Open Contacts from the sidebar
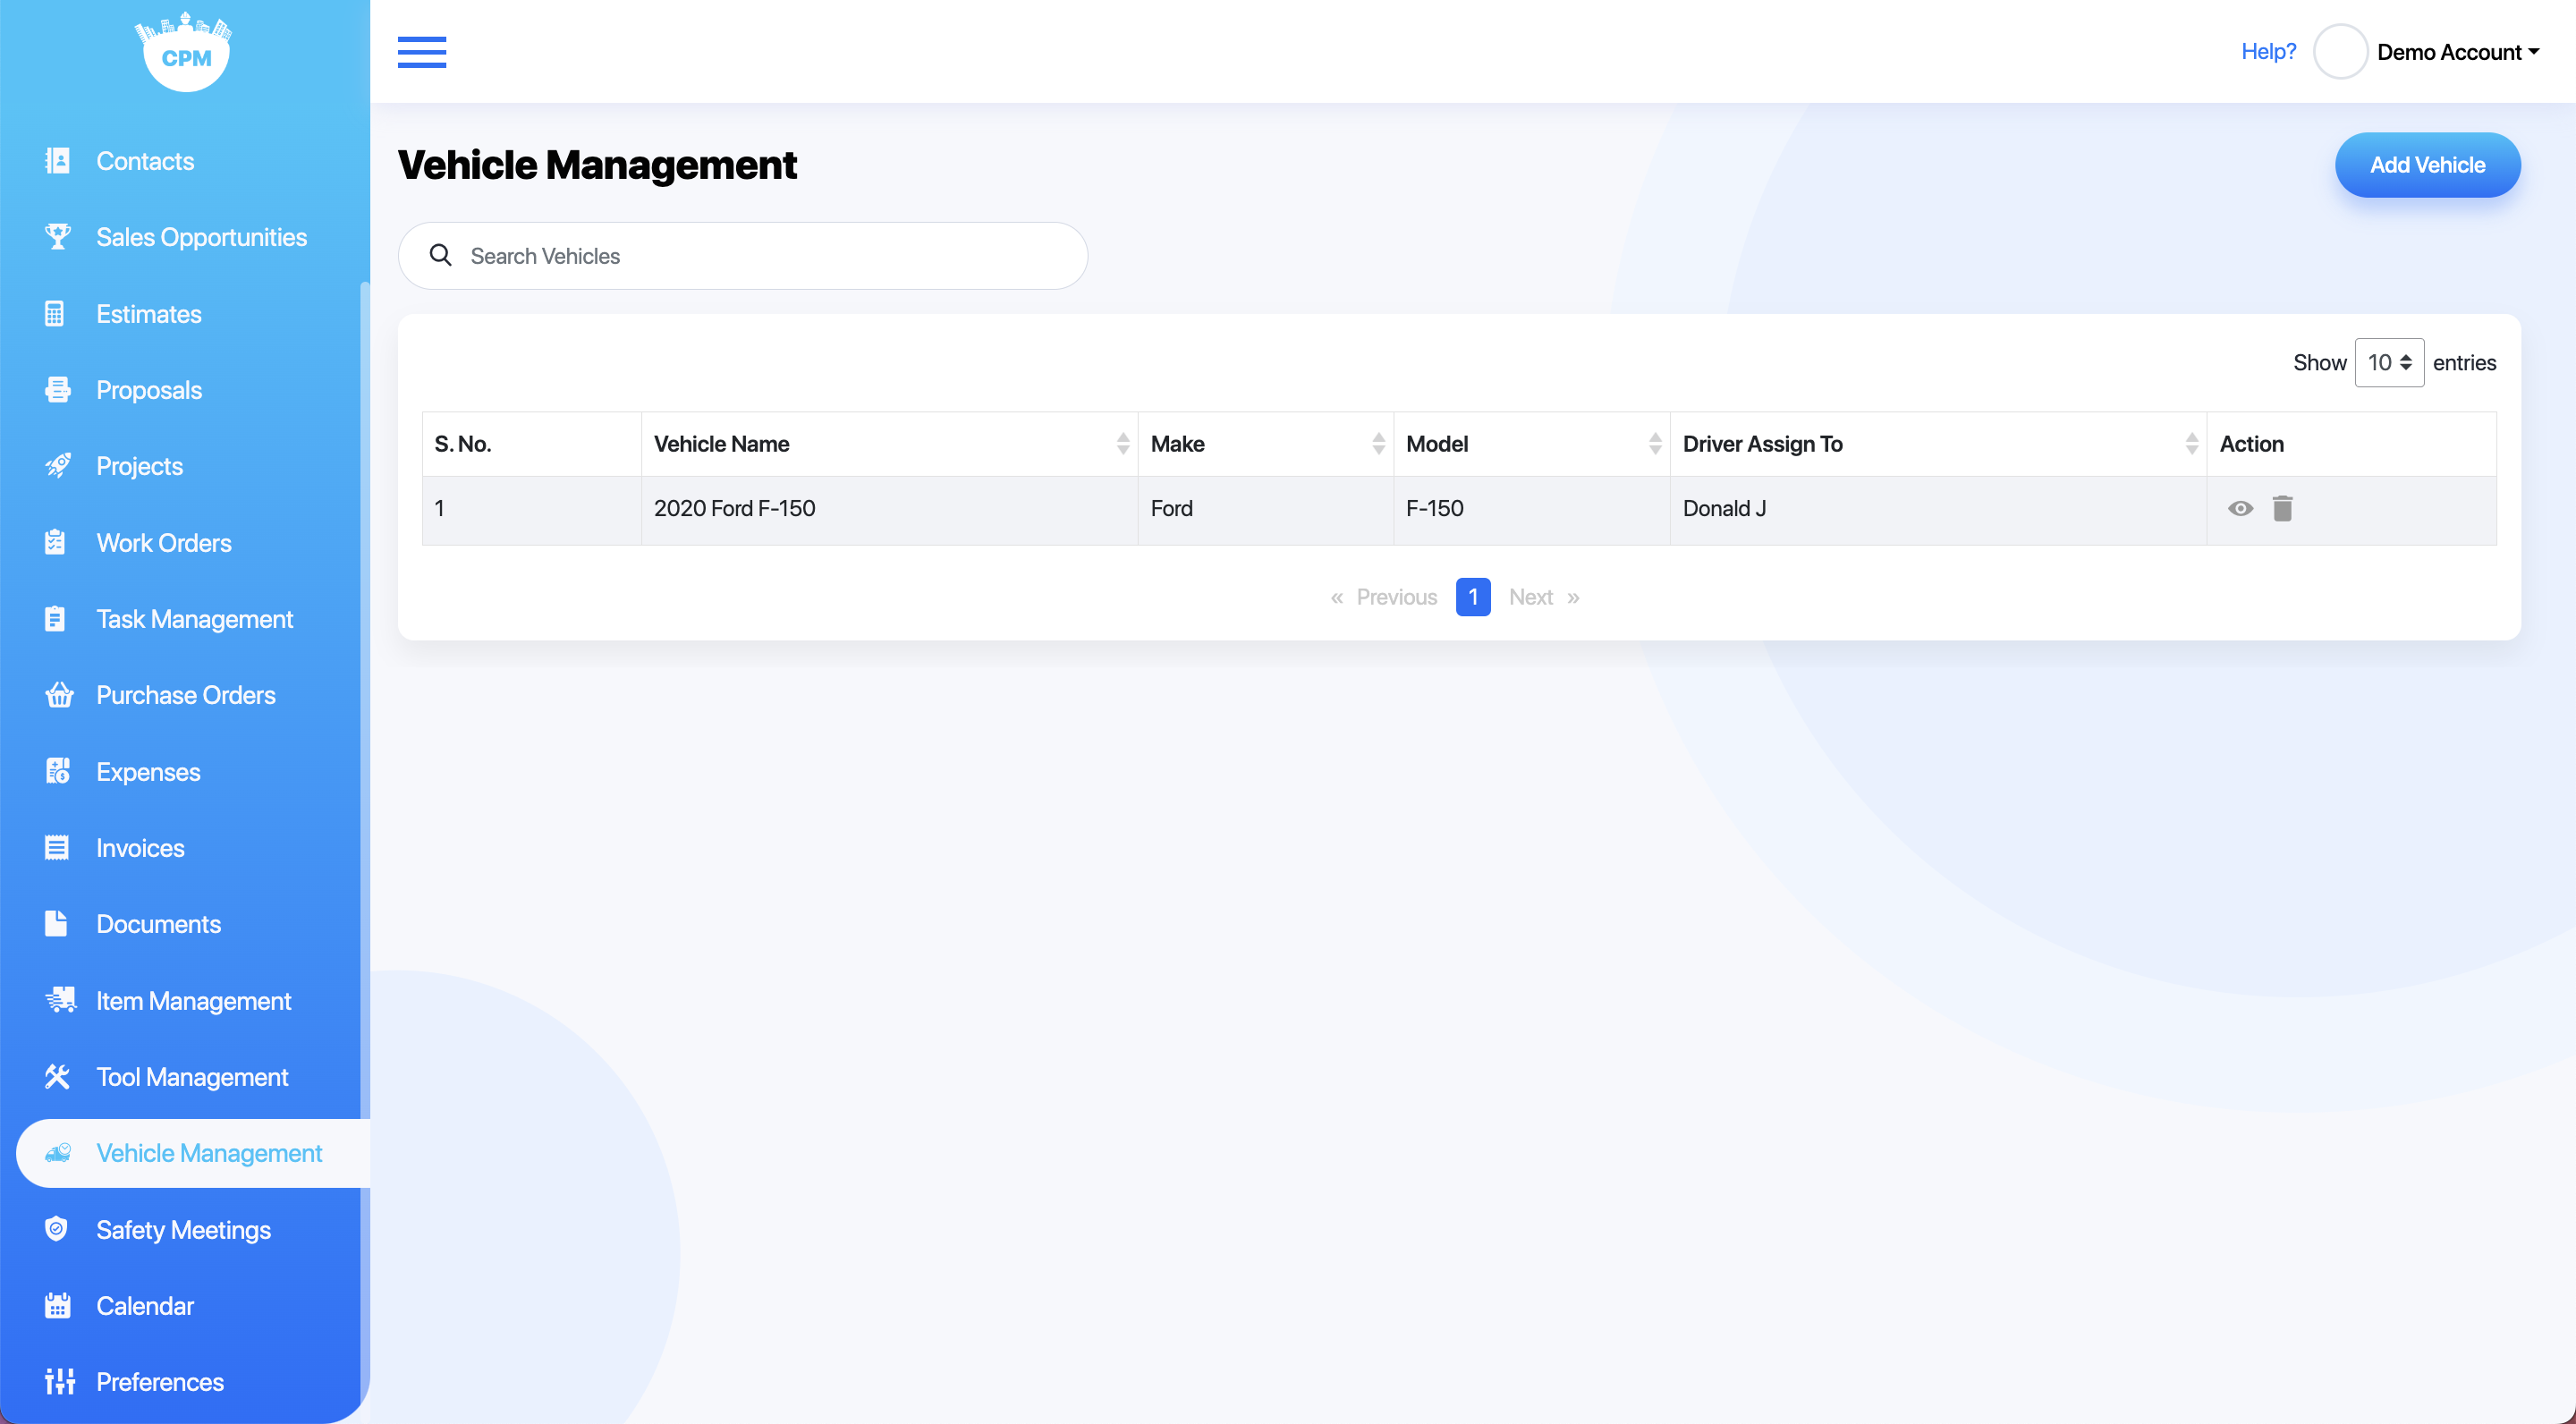The image size is (2576, 1424). tap(145, 160)
